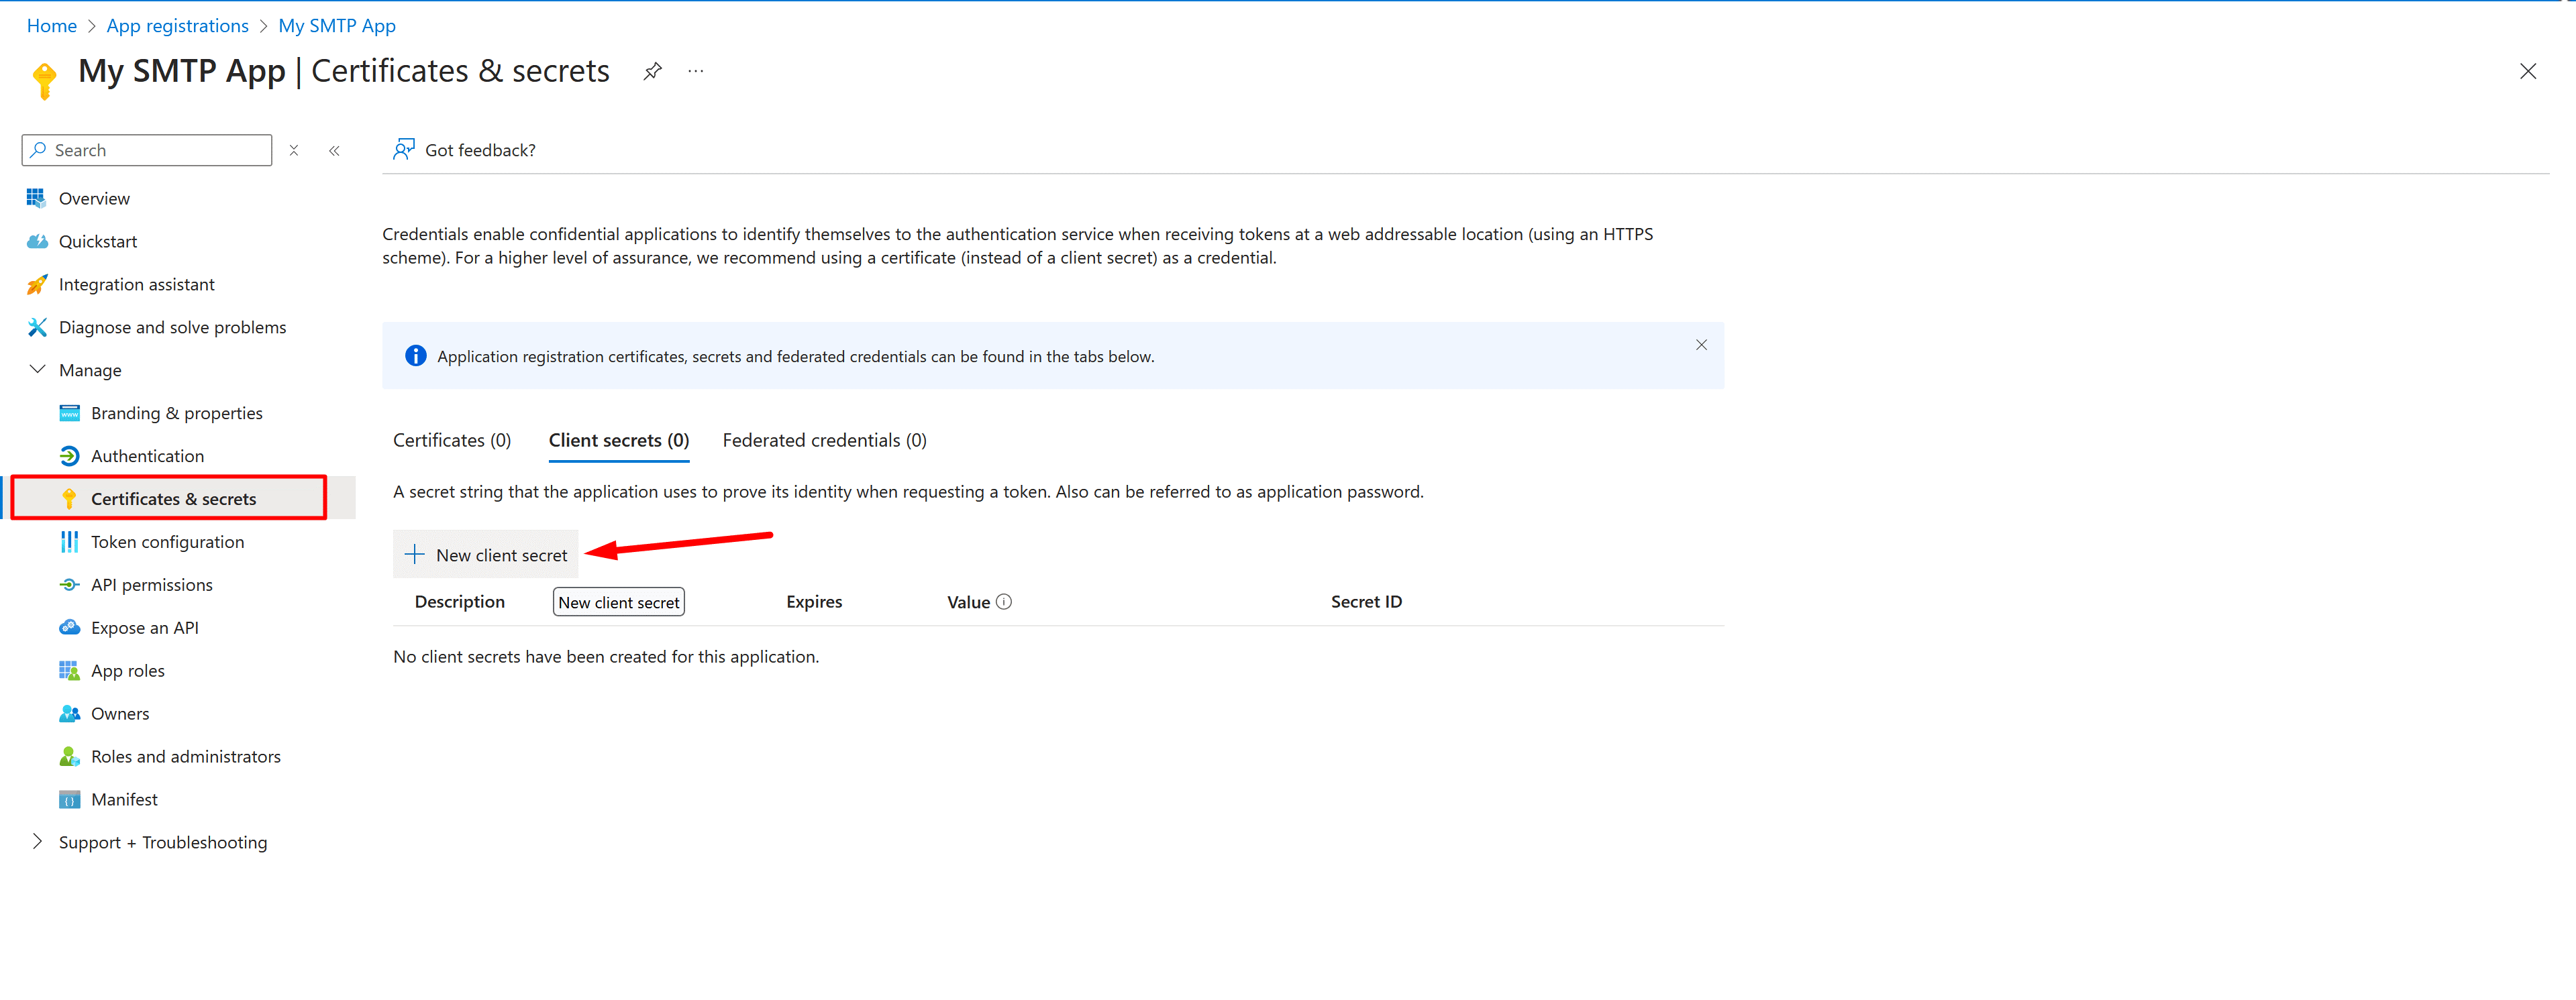The height and width of the screenshot is (1000, 2576).
Task: Open Integration assistant menu item
Action: click(x=137, y=284)
